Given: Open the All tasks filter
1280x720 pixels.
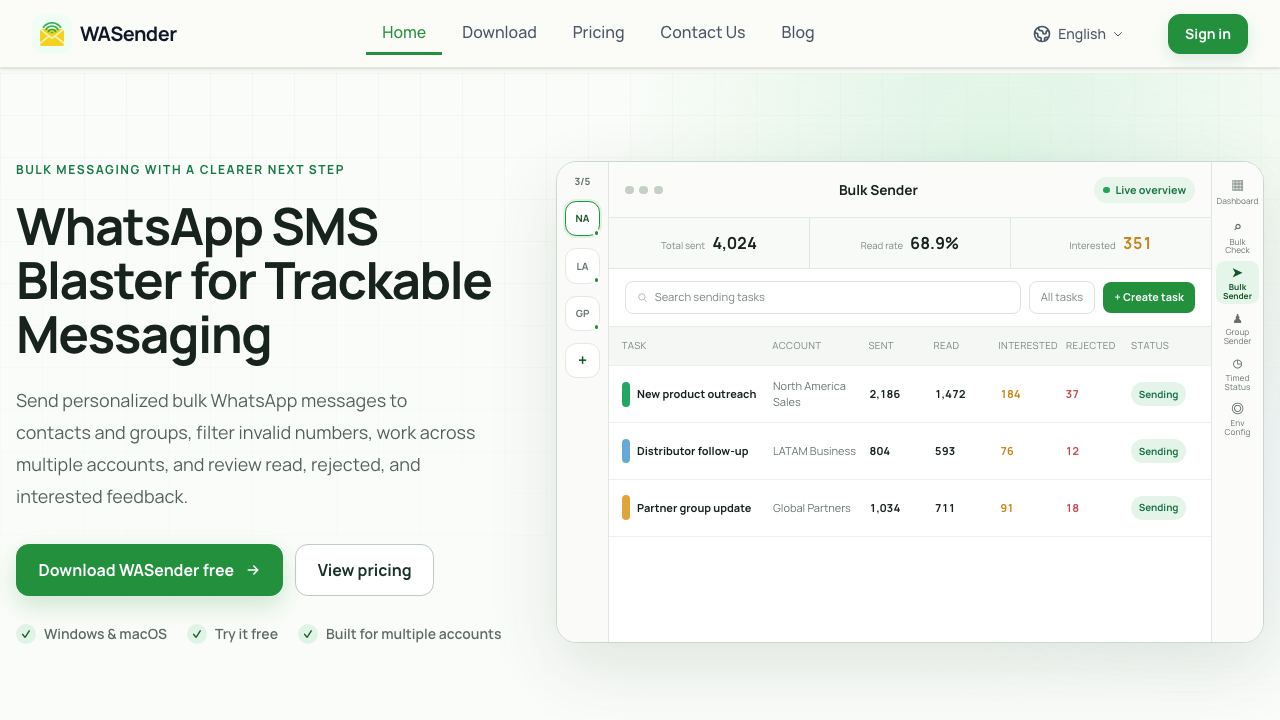Looking at the screenshot, I should click(1062, 297).
